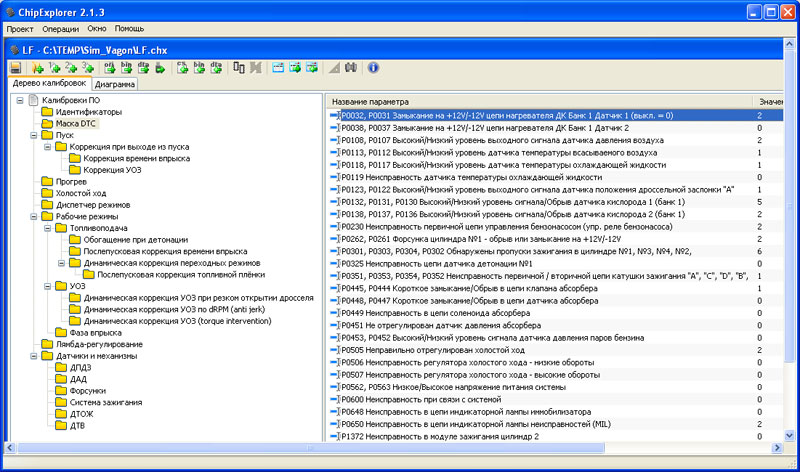Click the save floppy disk toolbar icon
800x472 pixels.
[16, 68]
